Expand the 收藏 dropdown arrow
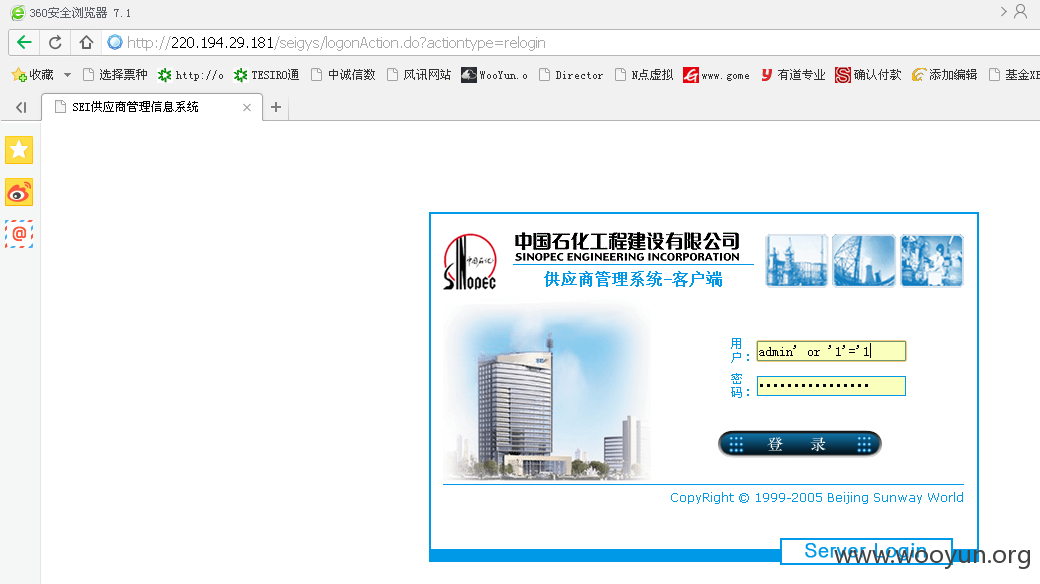This screenshot has height=584, width=1040. [67, 75]
